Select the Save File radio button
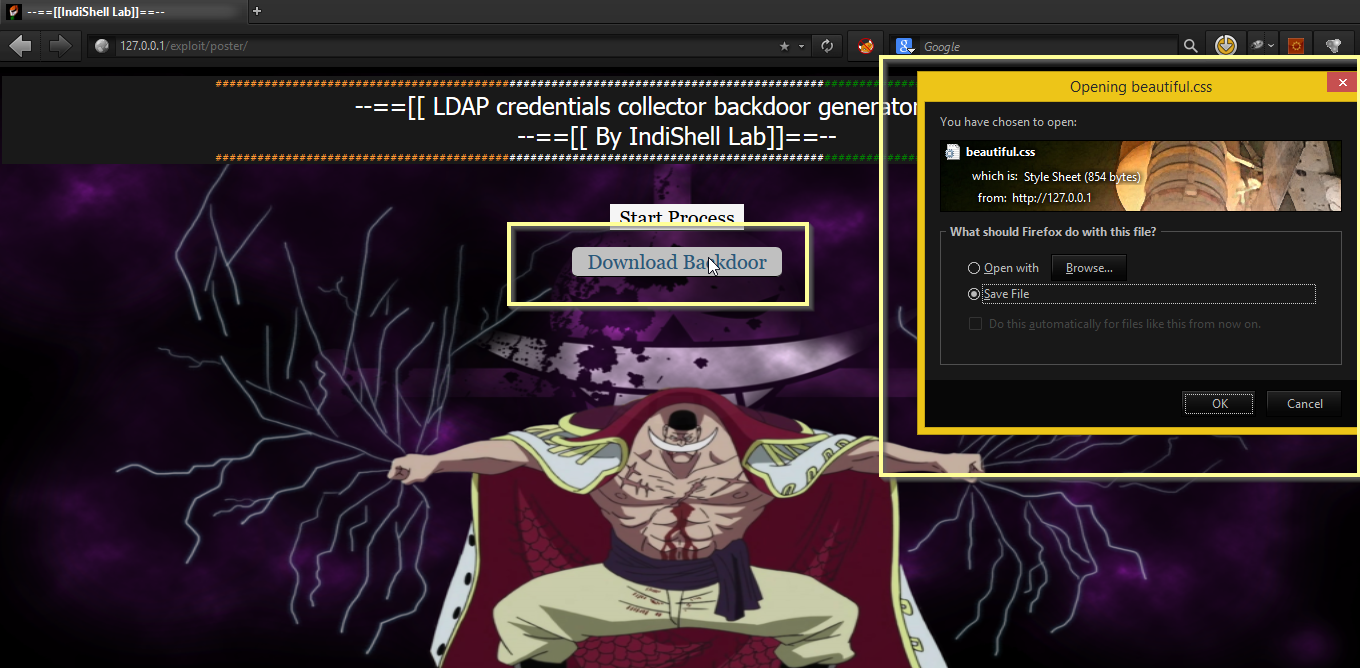This screenshot has height=668, width=1360. point(974,294)
